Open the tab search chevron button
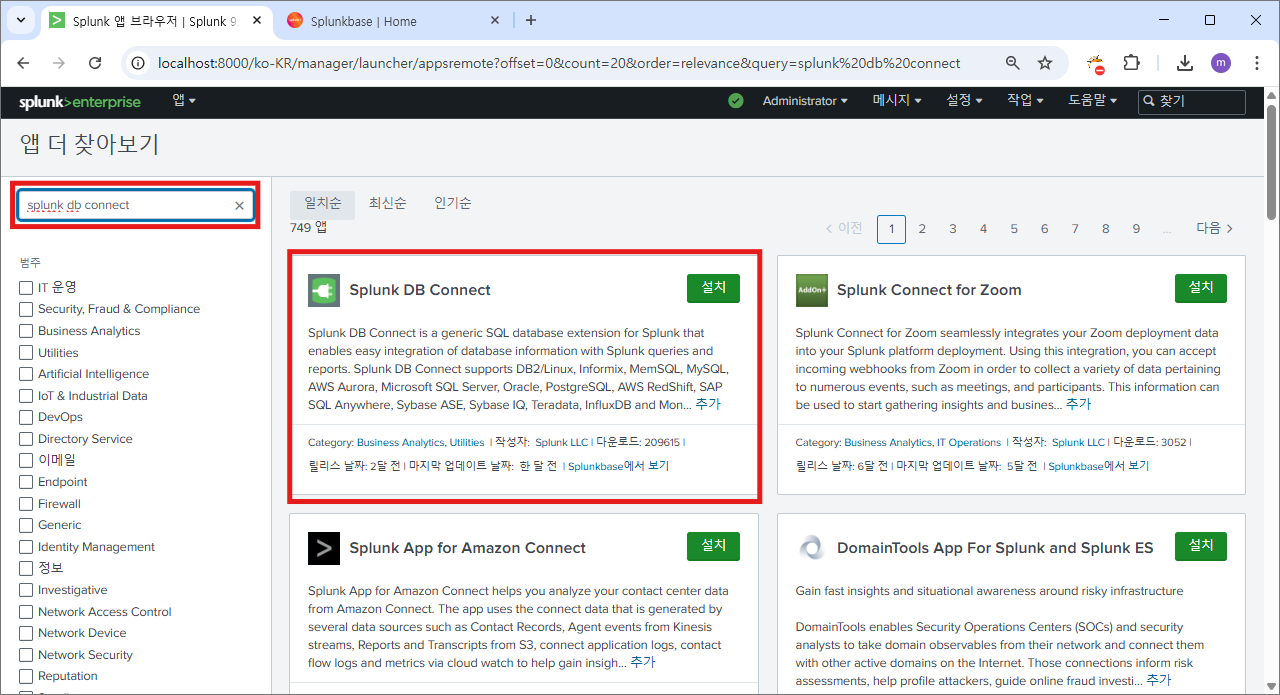 point(21,20)
